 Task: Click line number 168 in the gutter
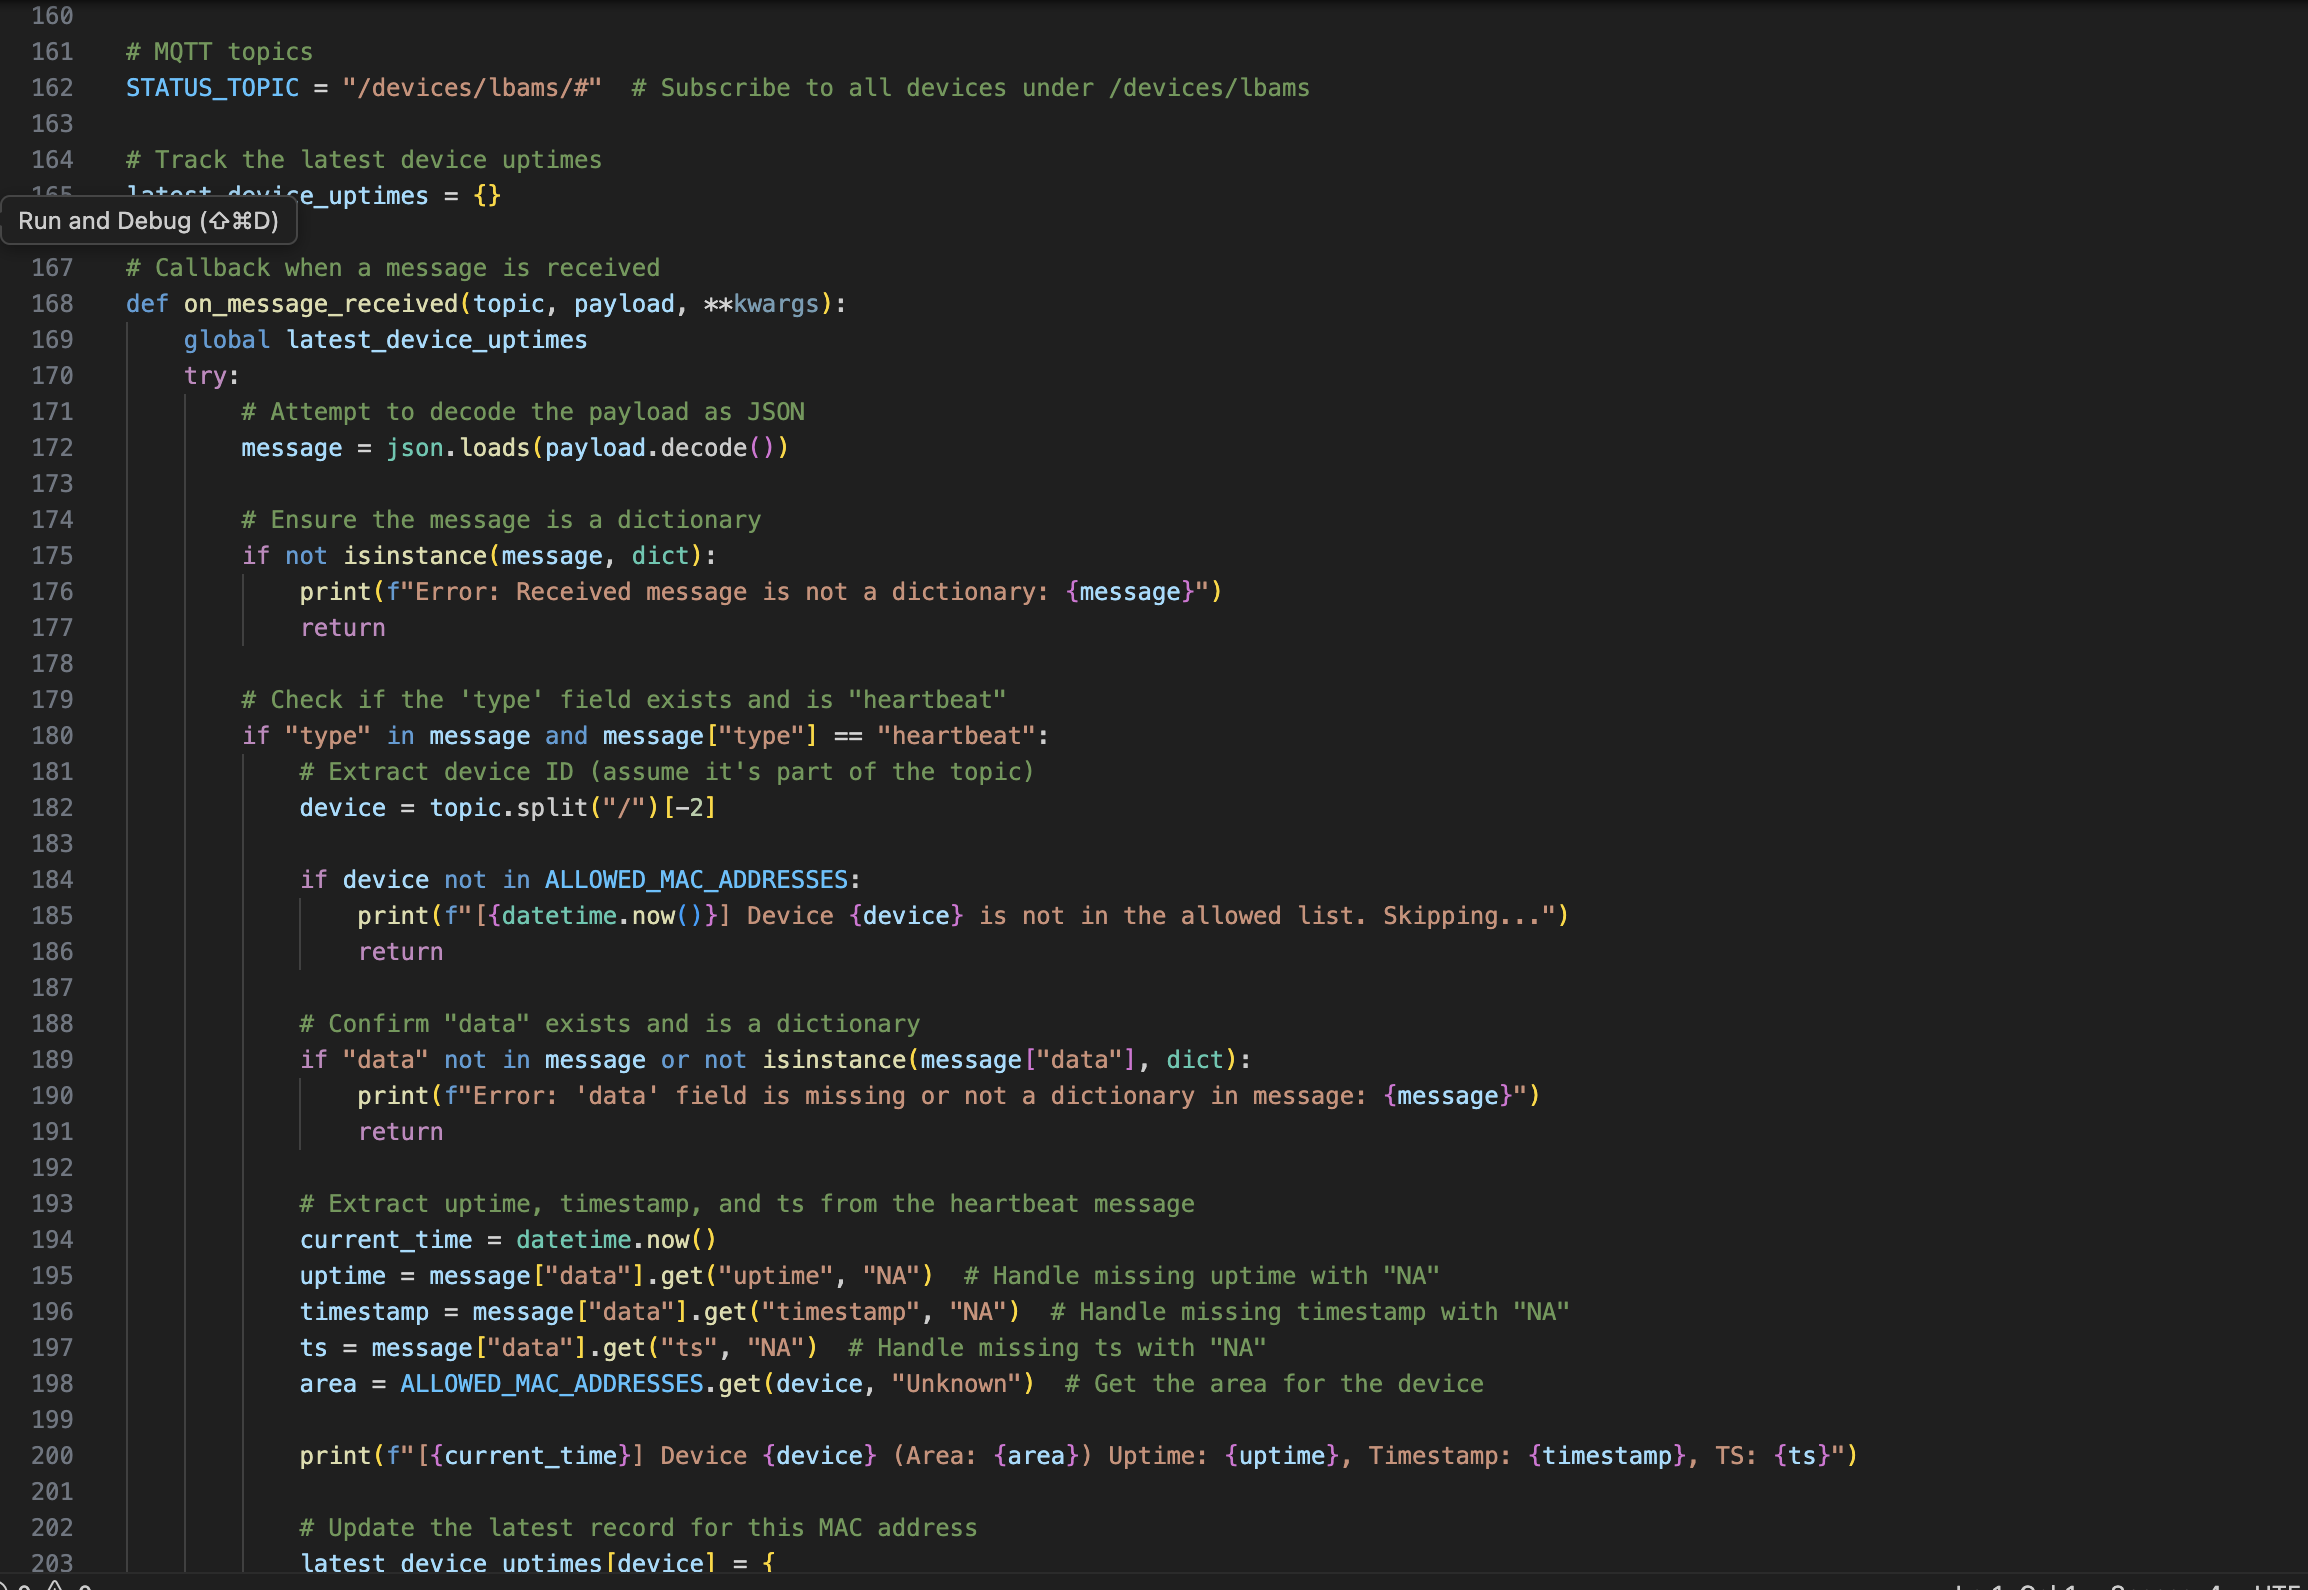click(52, 304)
